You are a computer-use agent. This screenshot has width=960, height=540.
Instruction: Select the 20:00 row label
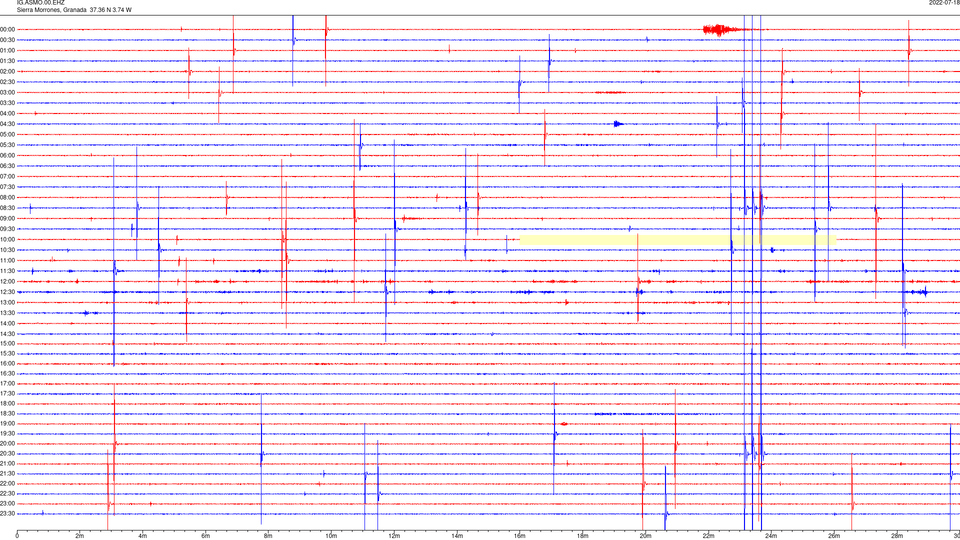[x=8, y=443]
